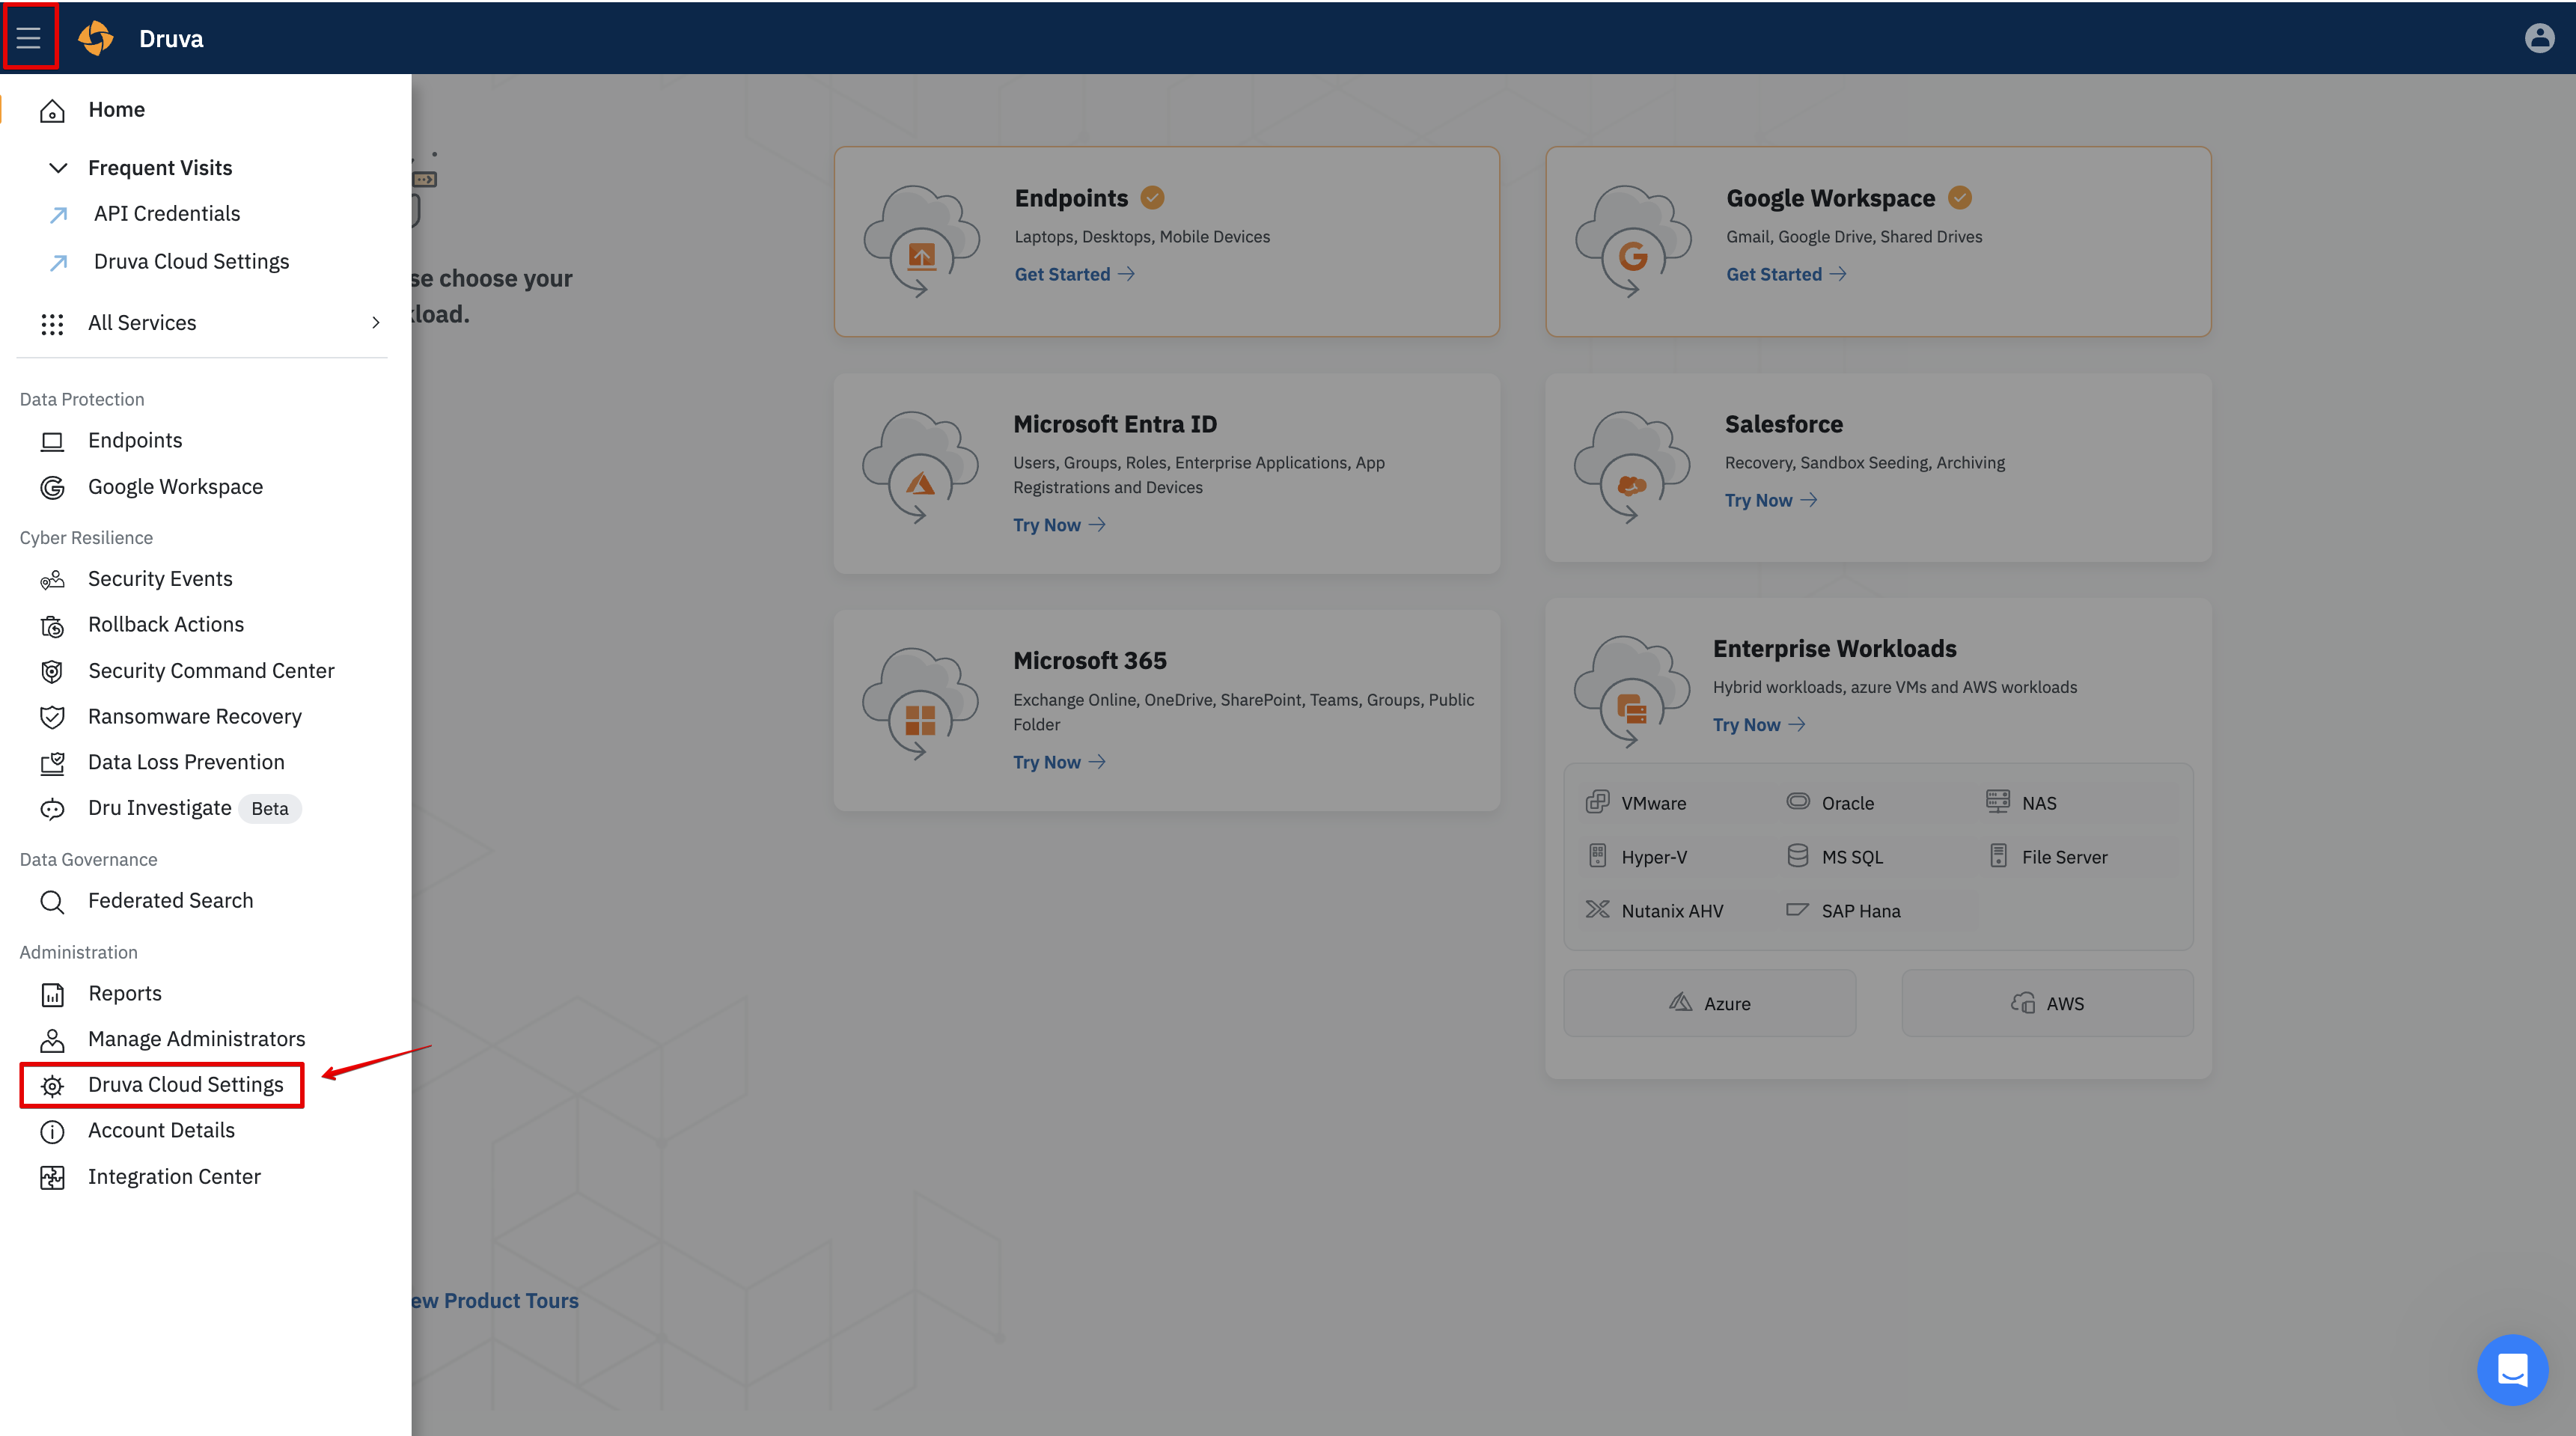Select the Rollback Actions icon
The image size is (2576, 1436).
tap(52, 625)
